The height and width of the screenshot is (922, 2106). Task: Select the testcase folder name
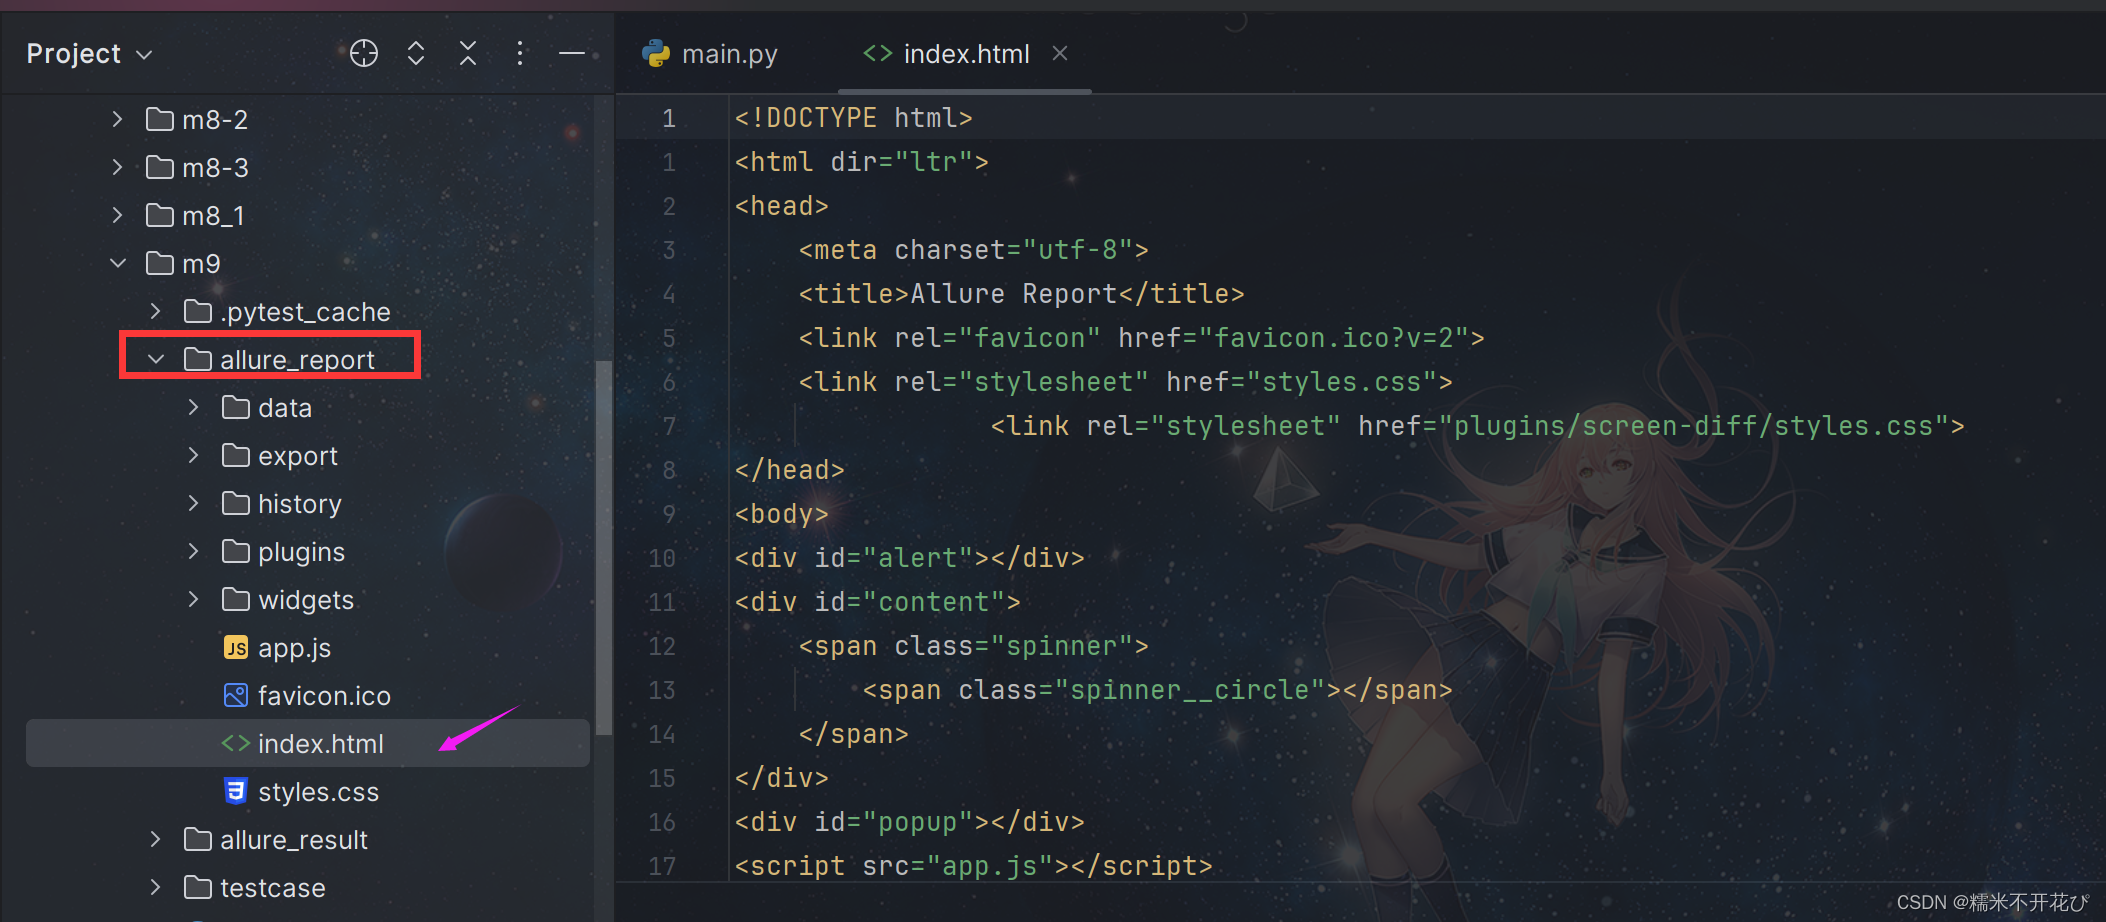click(272, 888)
